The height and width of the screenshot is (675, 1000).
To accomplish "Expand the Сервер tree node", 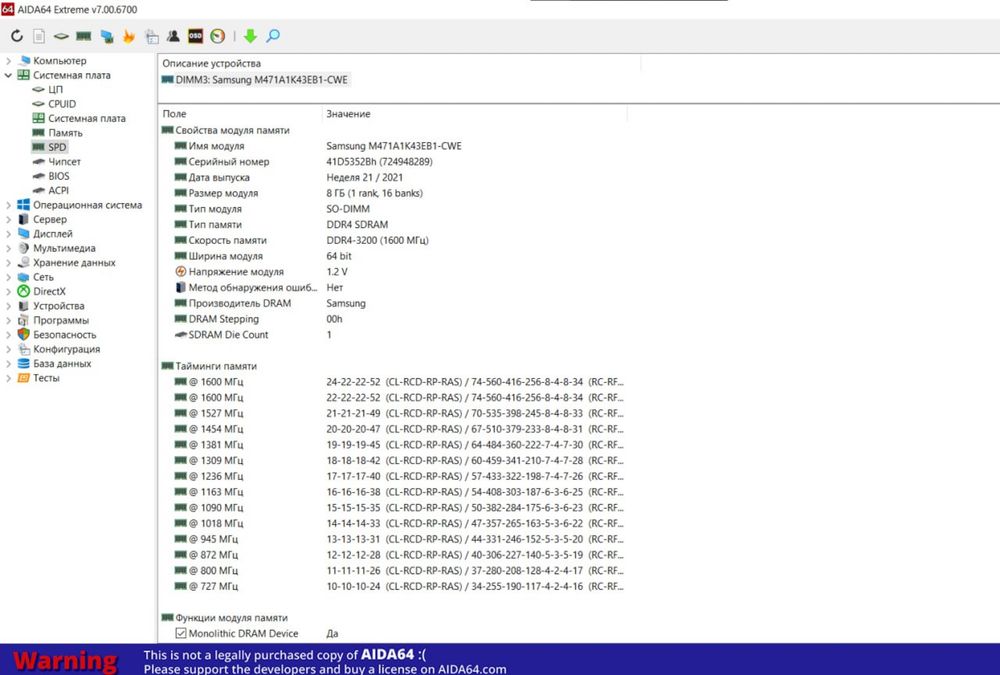I will [x=8, y=219].
